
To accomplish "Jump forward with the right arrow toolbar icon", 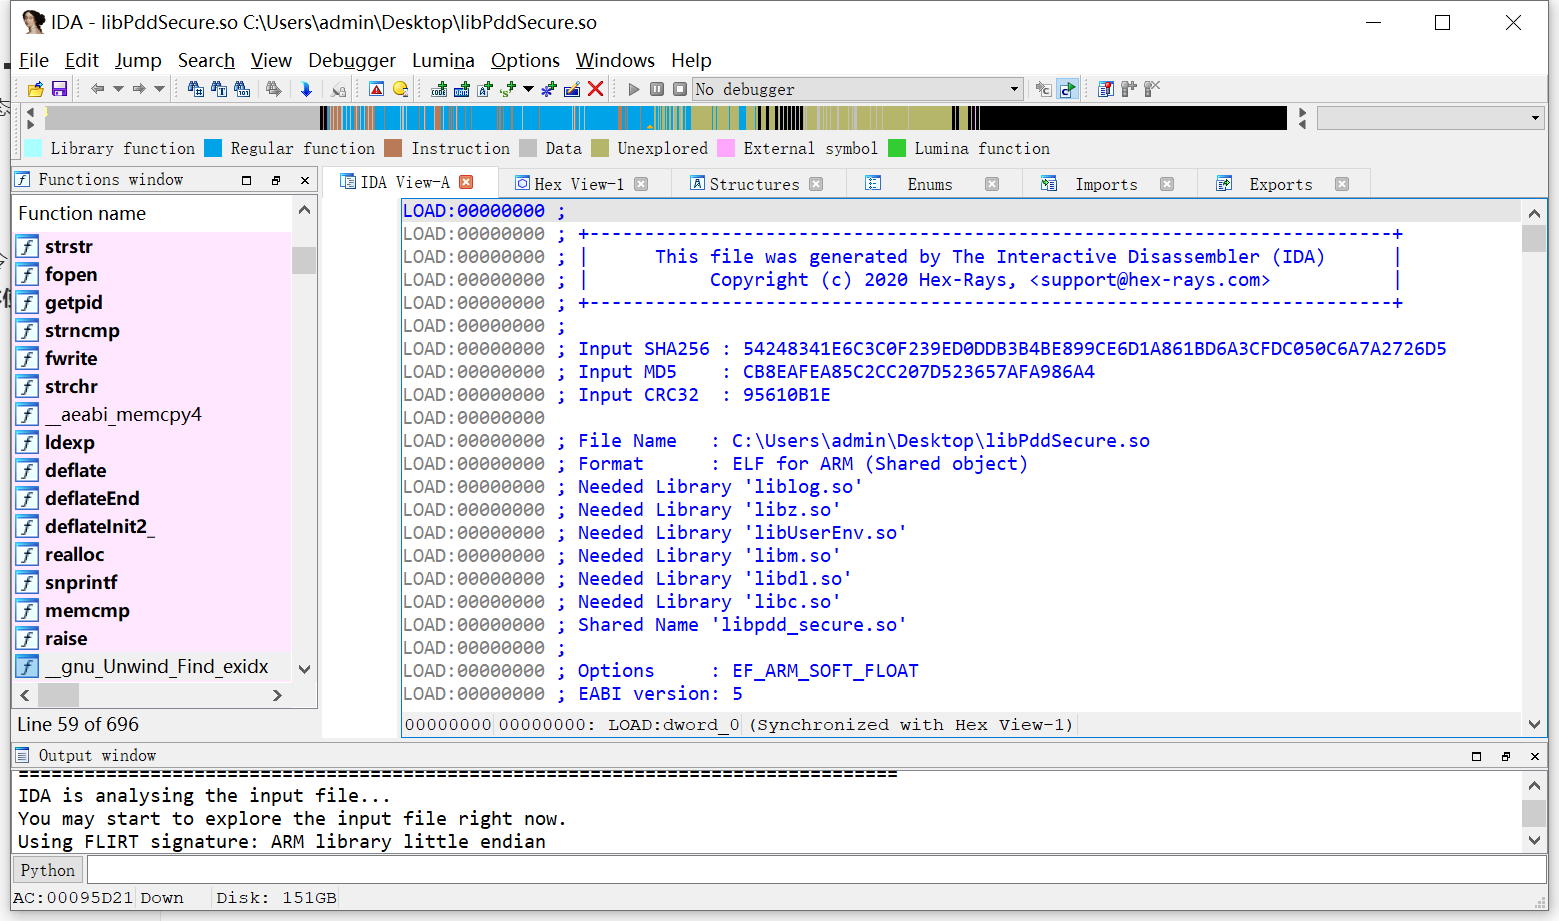I will click(x=139, y=89).
